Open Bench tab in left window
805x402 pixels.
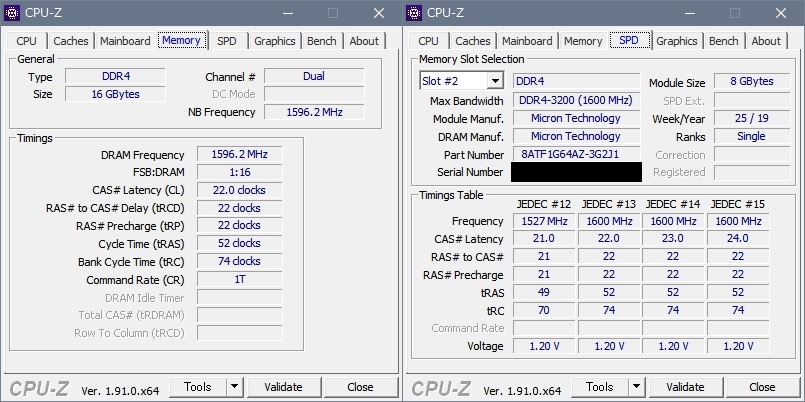tap(322, 41)
